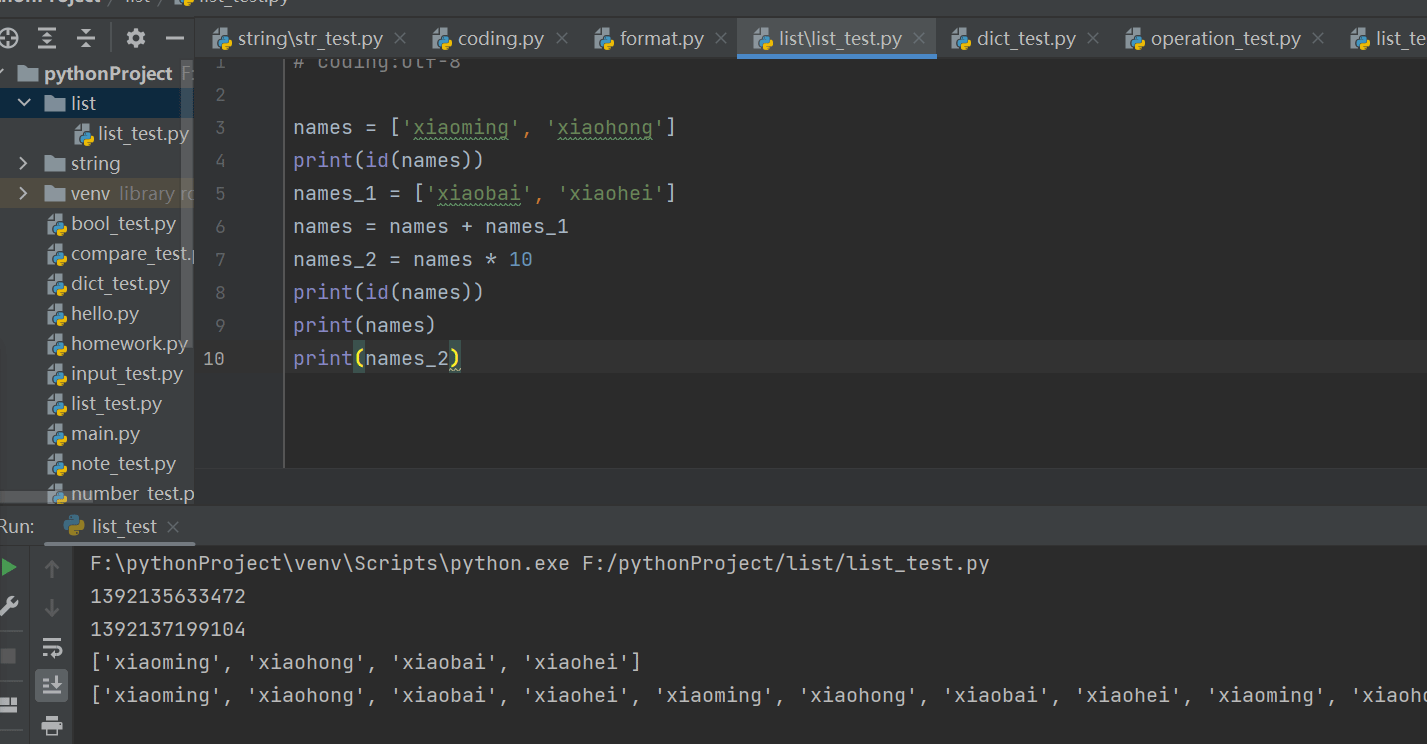Open the Project panel settings gear
This screenshot has width=1427, height=744.
pos(136,39)
